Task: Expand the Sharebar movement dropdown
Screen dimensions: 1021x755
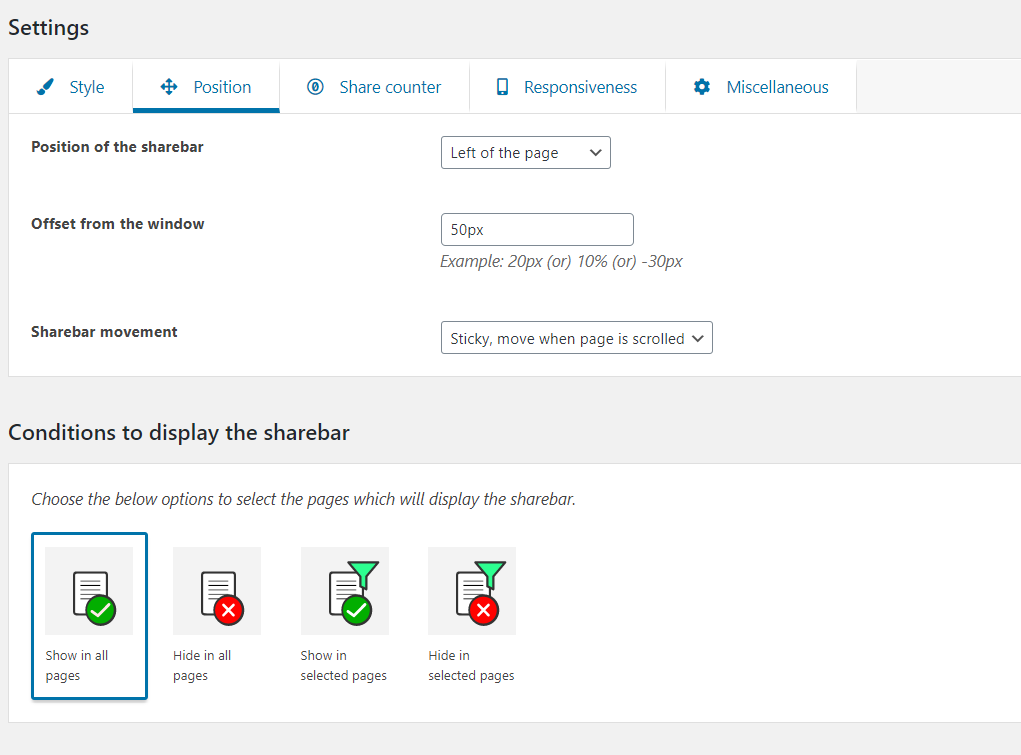Action: click(x=576, y=338)
